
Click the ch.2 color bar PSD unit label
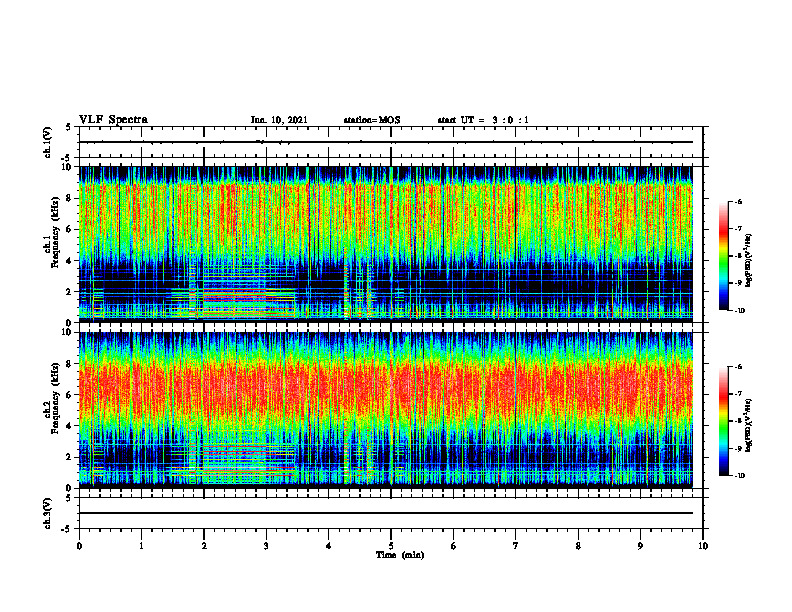[749, 423]
